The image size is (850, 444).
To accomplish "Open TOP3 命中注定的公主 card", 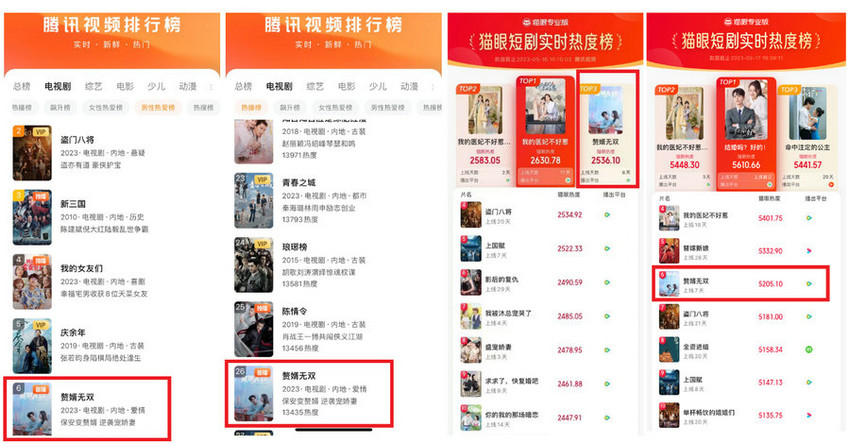I will pyautogui.click(x=807, y=136).
